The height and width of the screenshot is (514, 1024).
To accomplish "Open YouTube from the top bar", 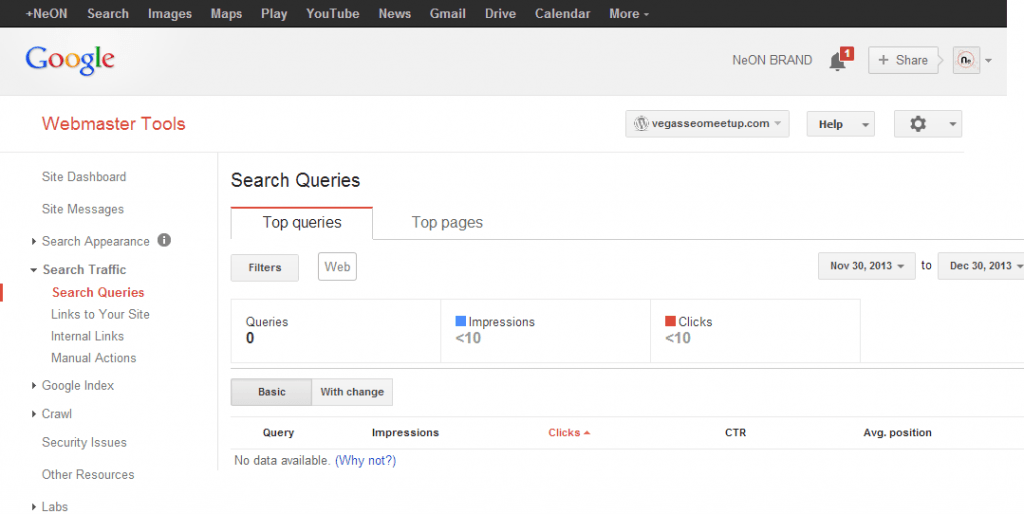I will pyautogui.click(x=332, y=14).
